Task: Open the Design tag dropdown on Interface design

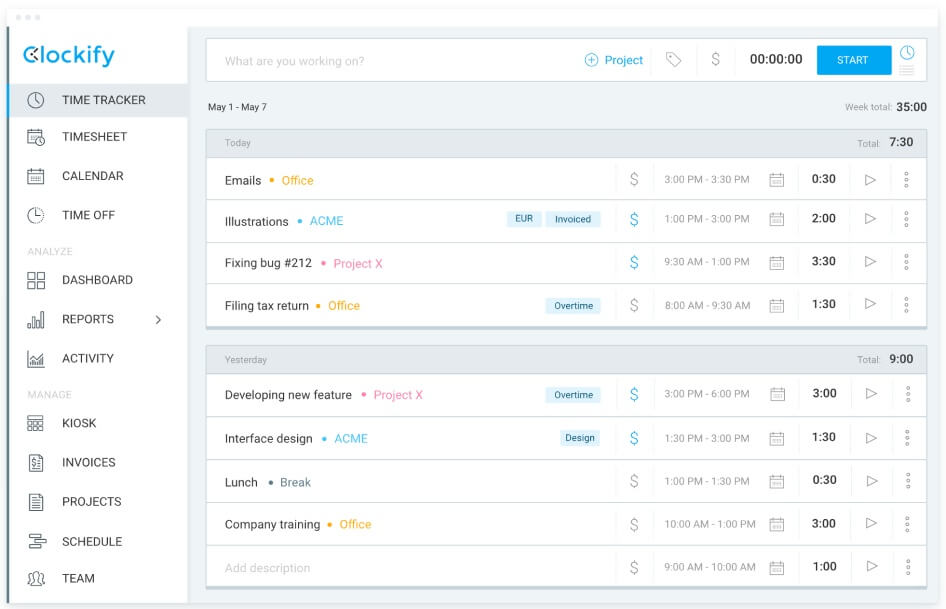Action: 579,438
